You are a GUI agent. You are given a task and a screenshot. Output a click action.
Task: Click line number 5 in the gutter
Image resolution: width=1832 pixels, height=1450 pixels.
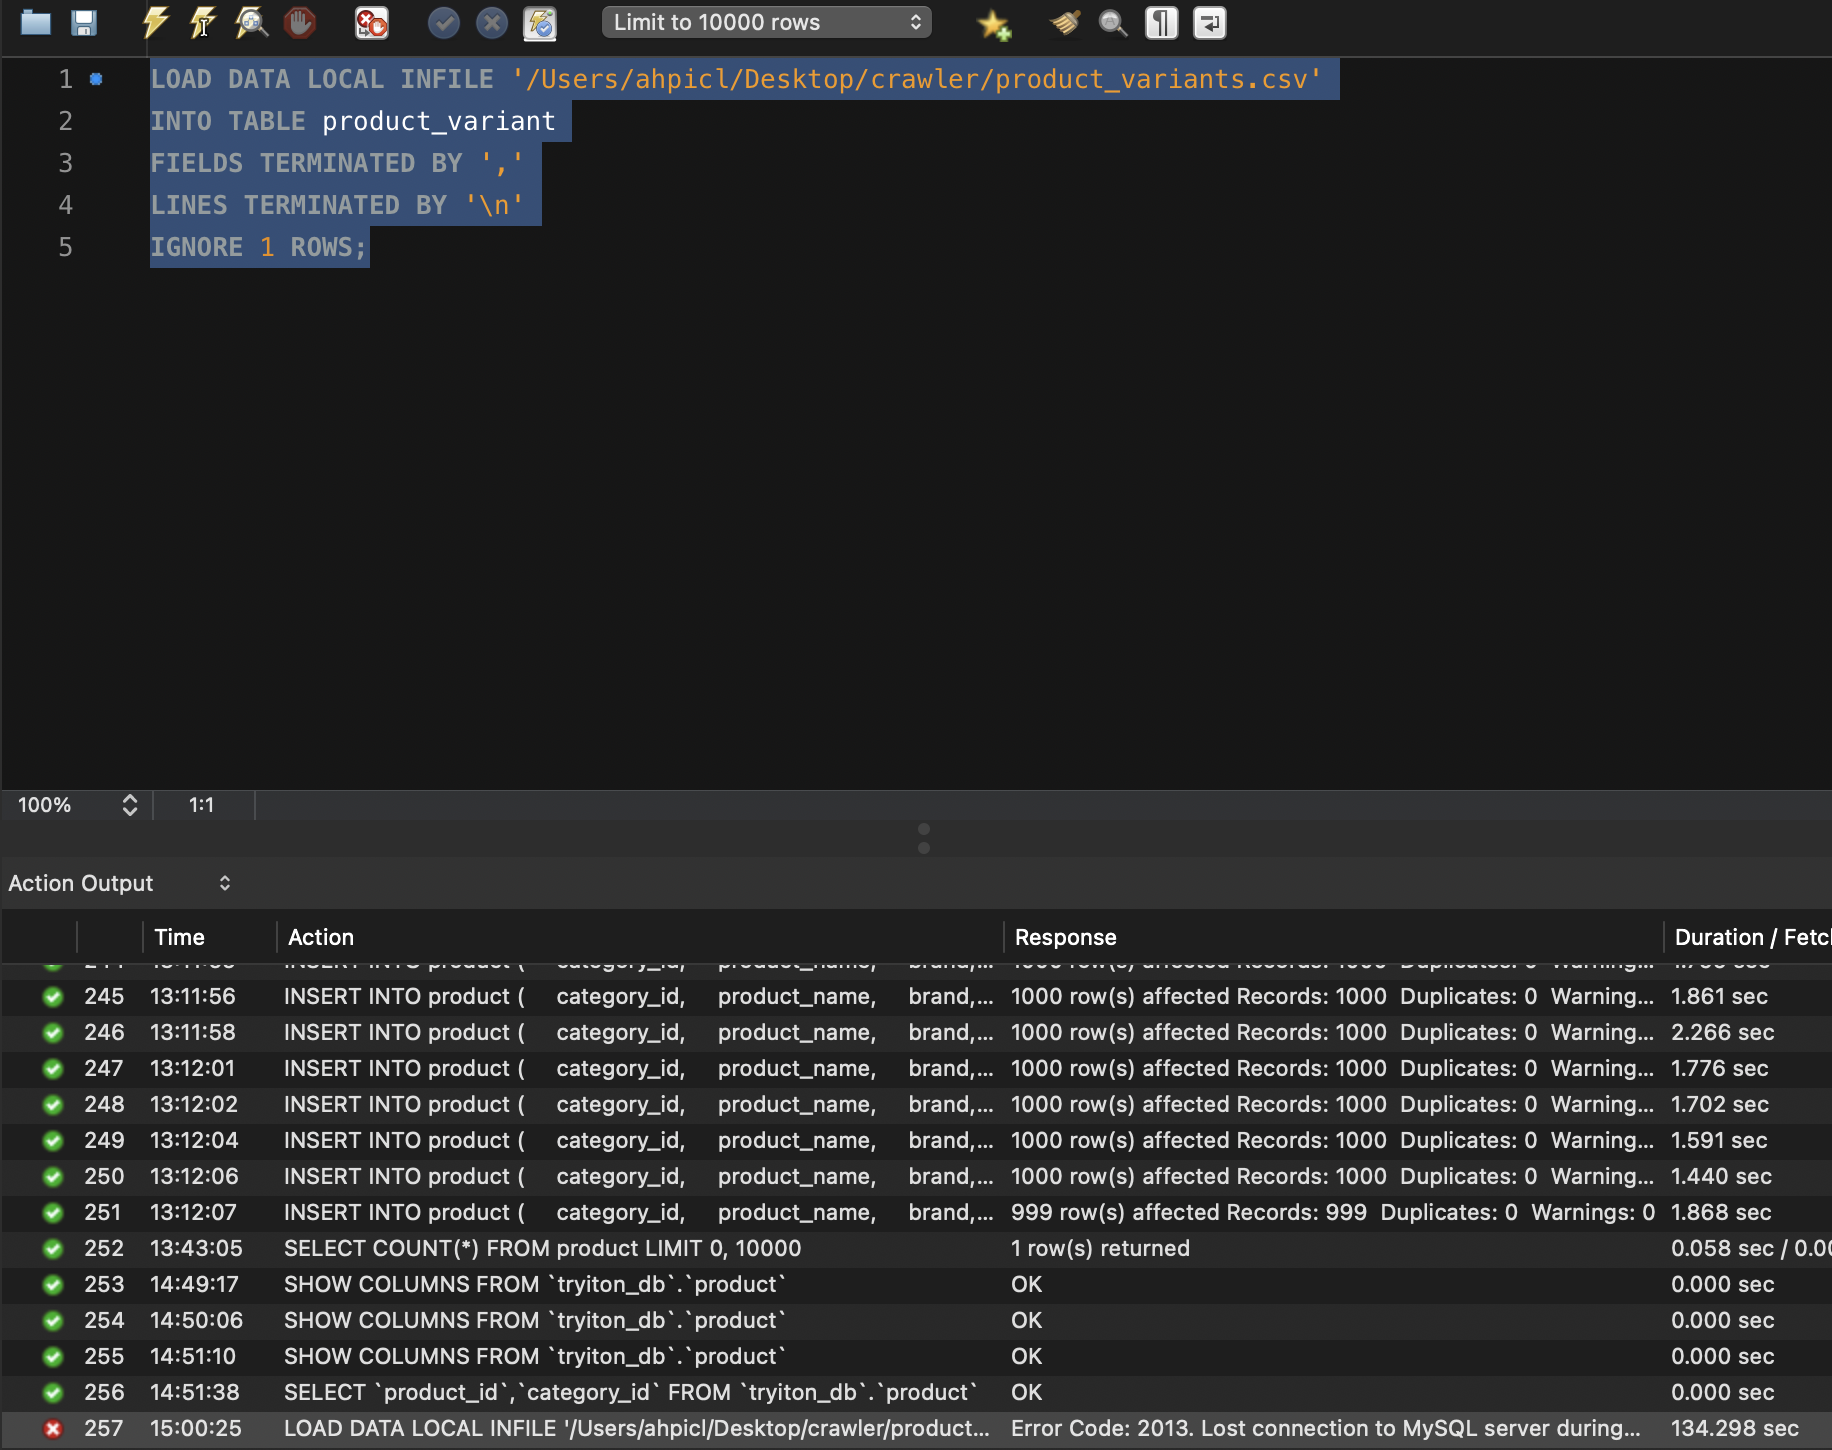[65, 247]
